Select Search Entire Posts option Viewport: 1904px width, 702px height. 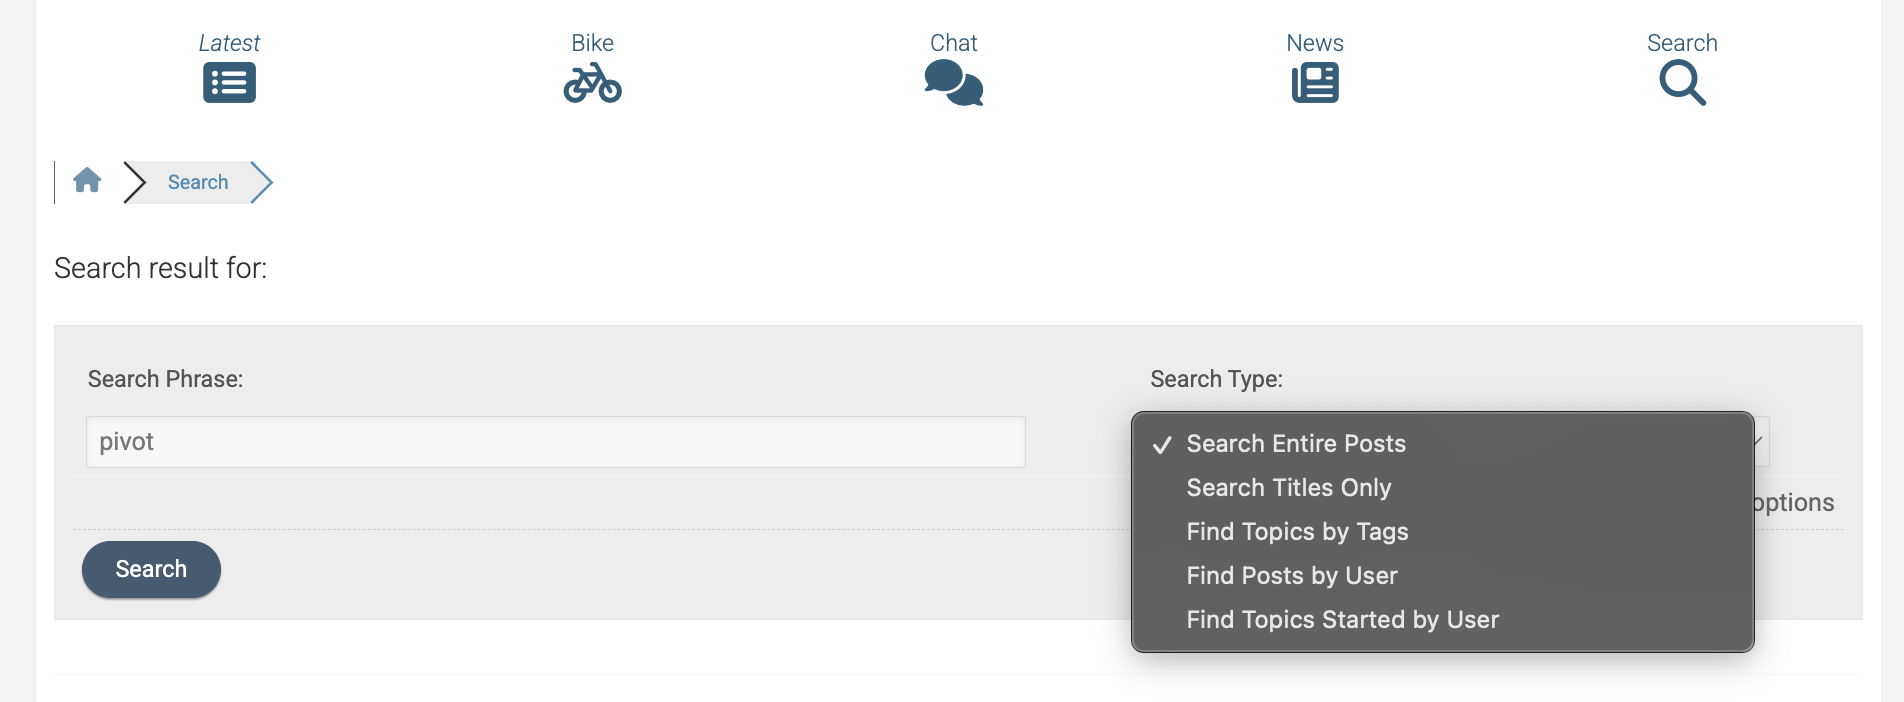coord(1296,444)
